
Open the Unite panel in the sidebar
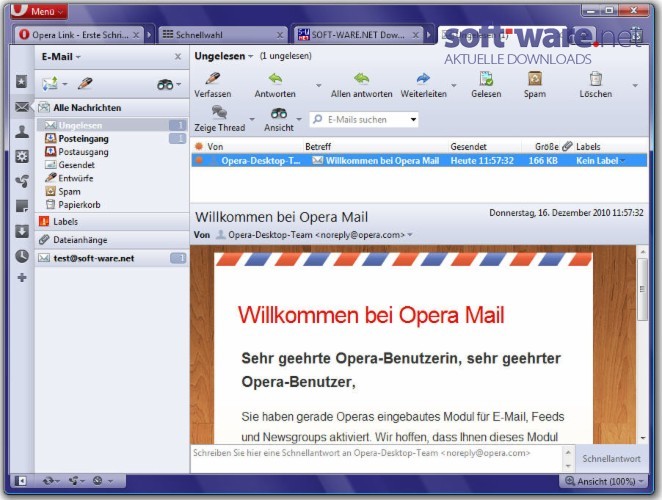(22, 181)
